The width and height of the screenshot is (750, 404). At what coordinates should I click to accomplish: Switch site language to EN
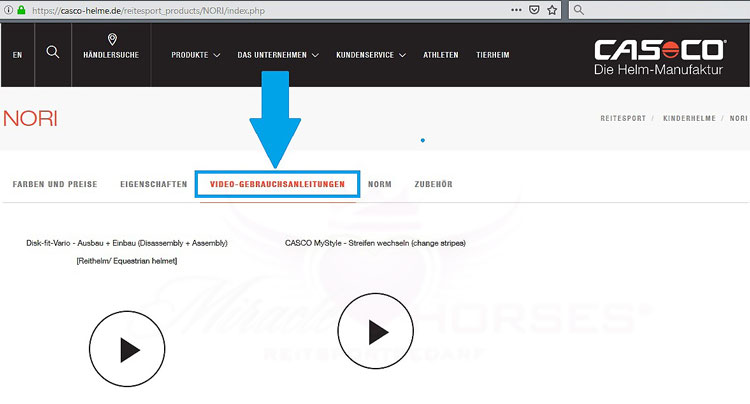click(x=17, y=55)
